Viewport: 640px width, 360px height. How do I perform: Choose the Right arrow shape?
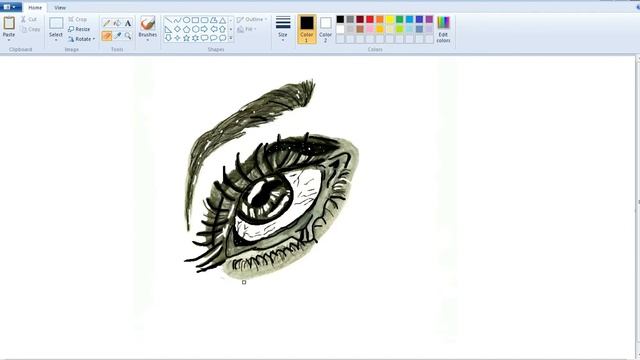pyautogui.click(x=204, y=29)
